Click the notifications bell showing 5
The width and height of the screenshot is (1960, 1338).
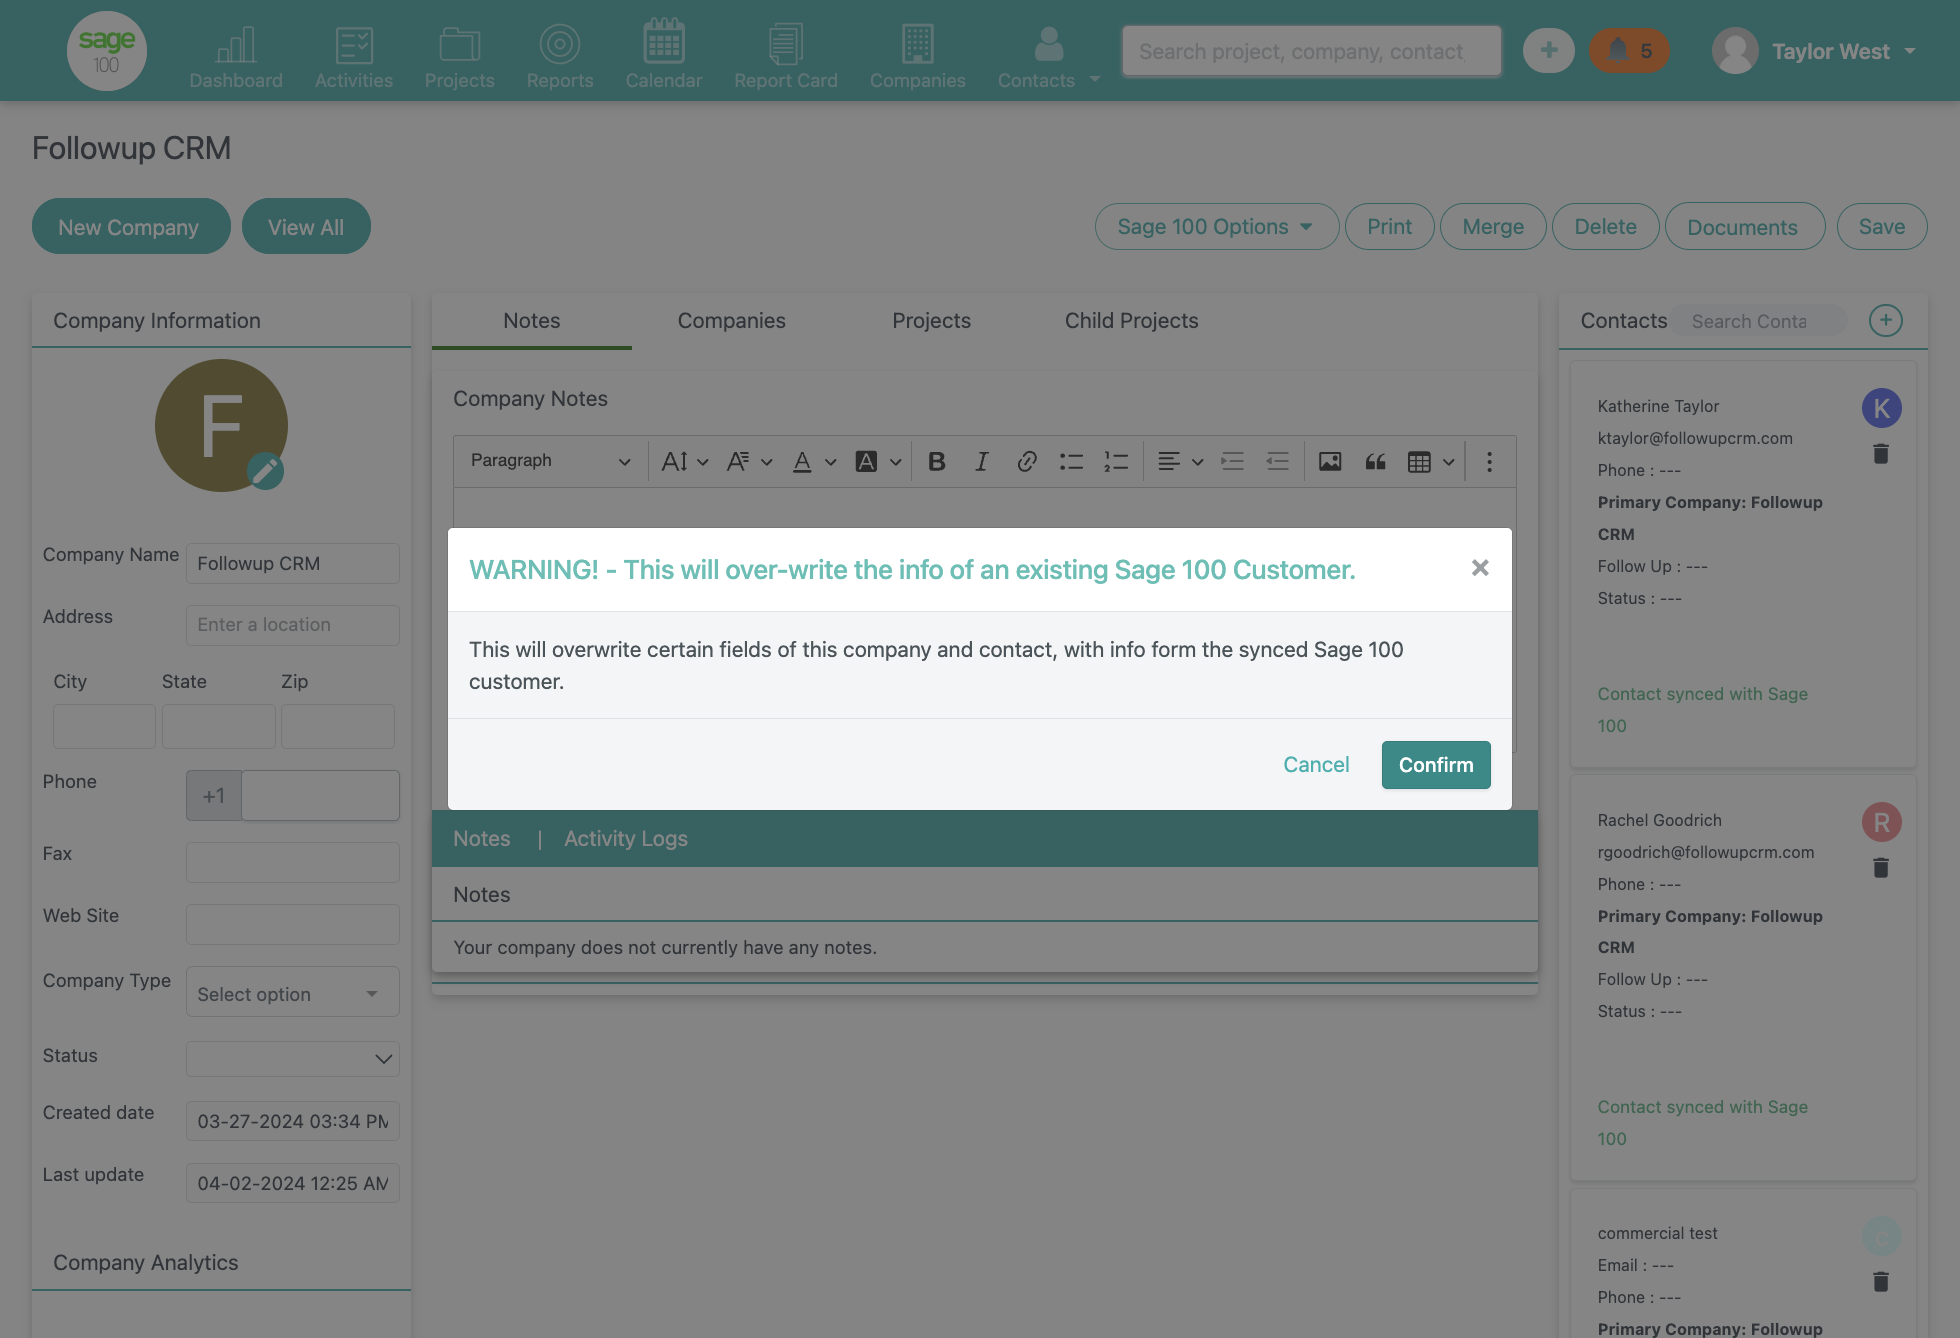point(1629,50)
